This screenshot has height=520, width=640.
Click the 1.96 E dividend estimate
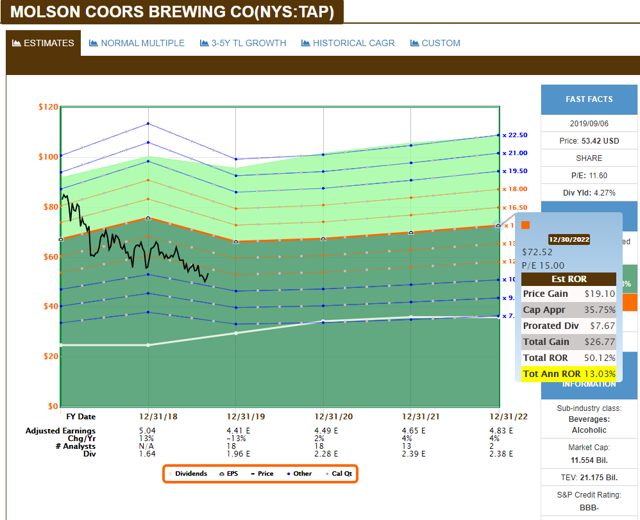[x=238, y=454]
